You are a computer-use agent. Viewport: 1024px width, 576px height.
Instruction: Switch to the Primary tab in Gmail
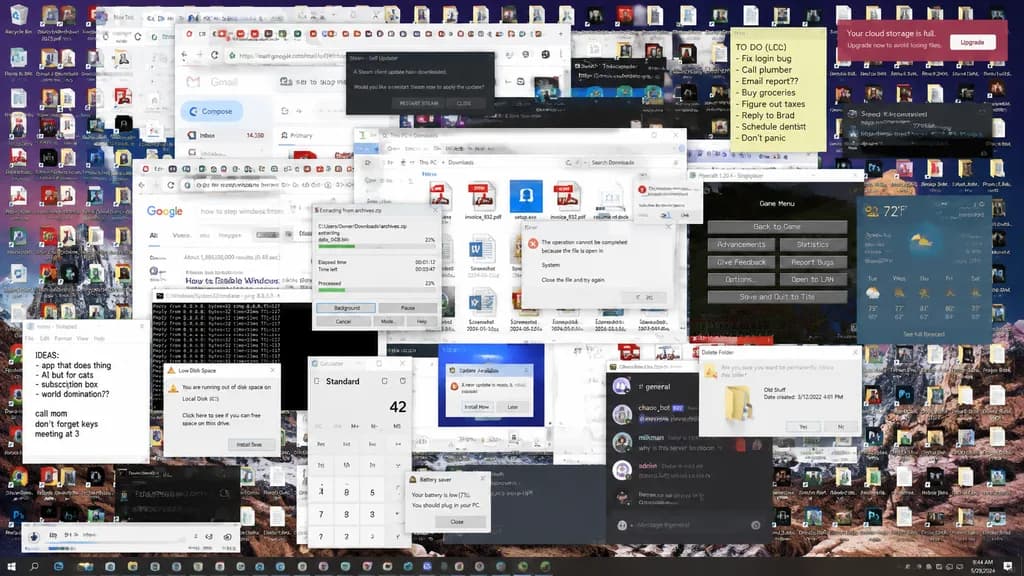coord(297,135)
